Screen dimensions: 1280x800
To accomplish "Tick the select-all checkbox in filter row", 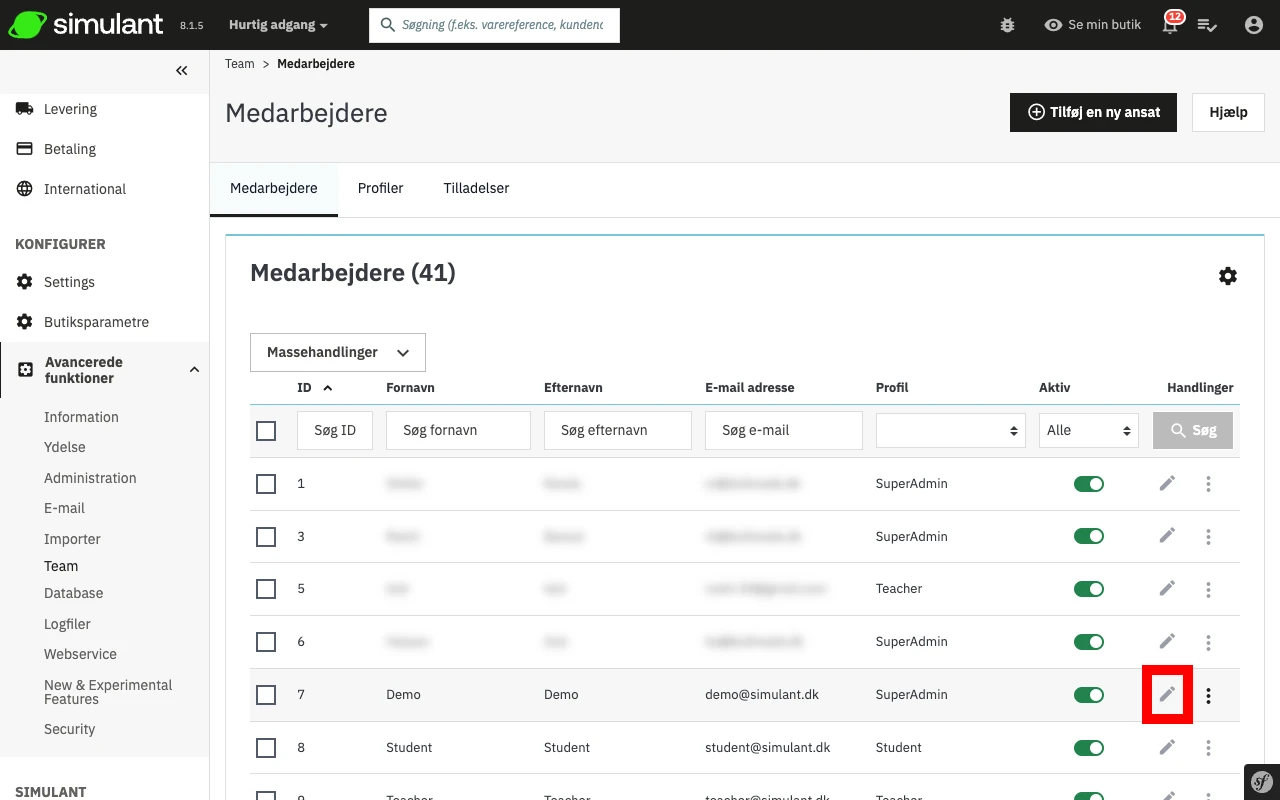I will [x=266, y=431].
